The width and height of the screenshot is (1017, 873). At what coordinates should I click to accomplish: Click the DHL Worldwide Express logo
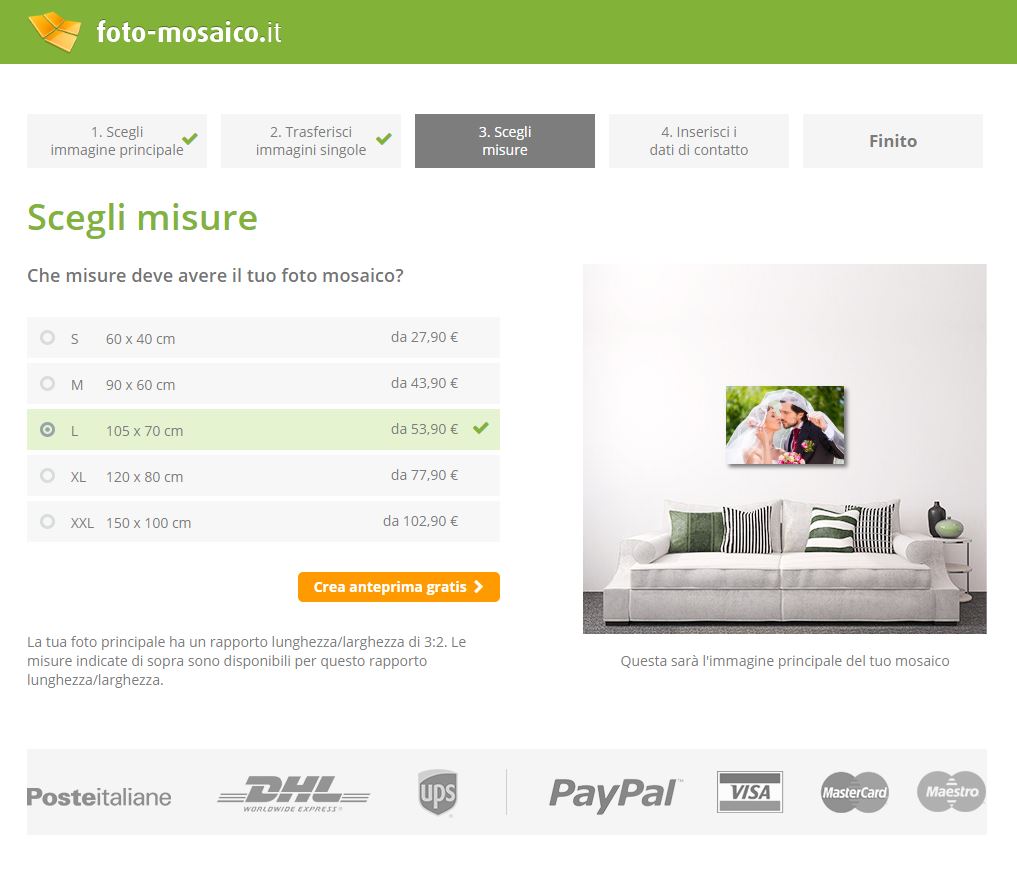point(293,793)
